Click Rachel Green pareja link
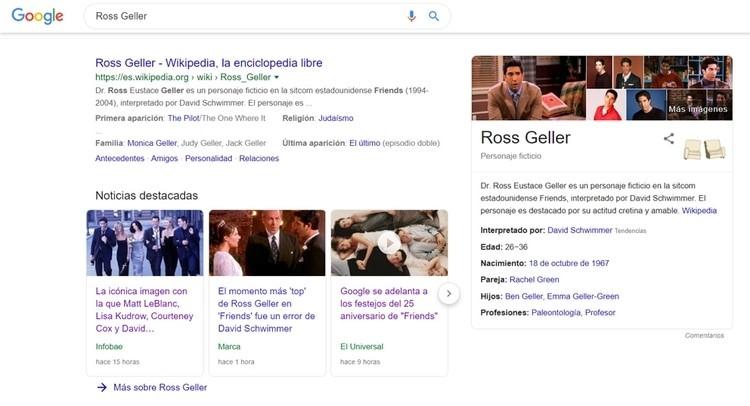This screenshot has height=406, width=750. 534,279
